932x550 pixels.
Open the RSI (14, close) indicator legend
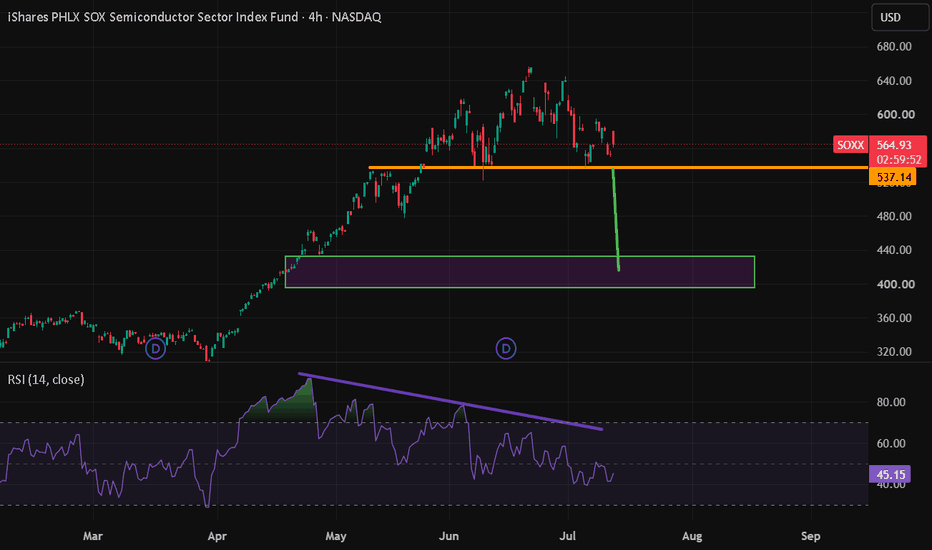pyautogui.click(x=46, y=379)
